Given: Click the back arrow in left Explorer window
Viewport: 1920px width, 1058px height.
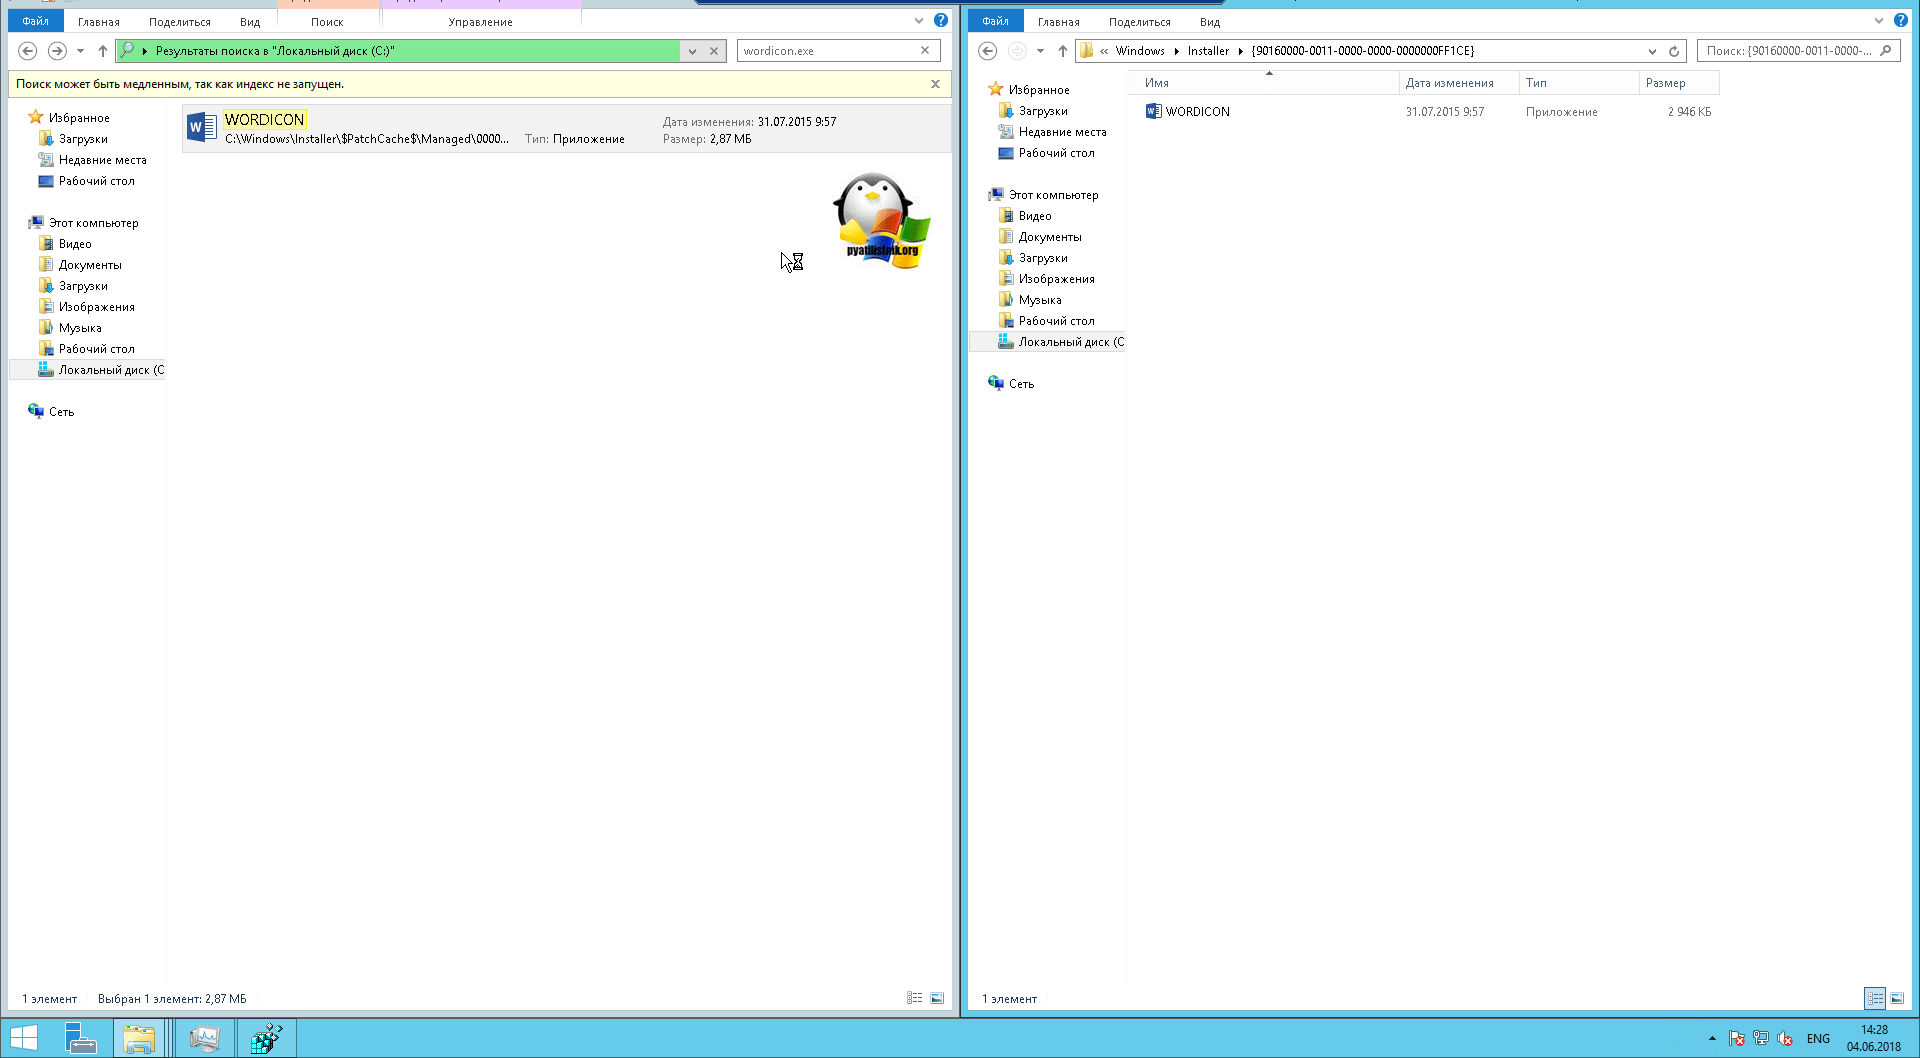Looking at the screenshot, I should [28, 51].
